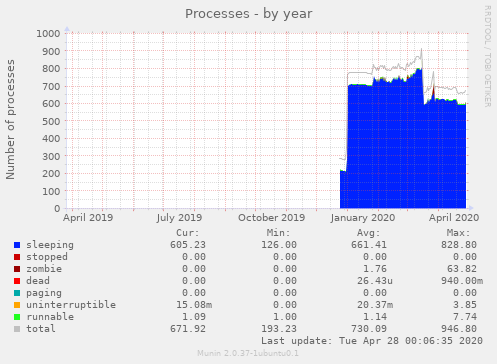Viewport: 497px width, 364px height.
Task: Click the 'Number of processes' axis title
Action: pyautogui.click(x=10, y=119)
